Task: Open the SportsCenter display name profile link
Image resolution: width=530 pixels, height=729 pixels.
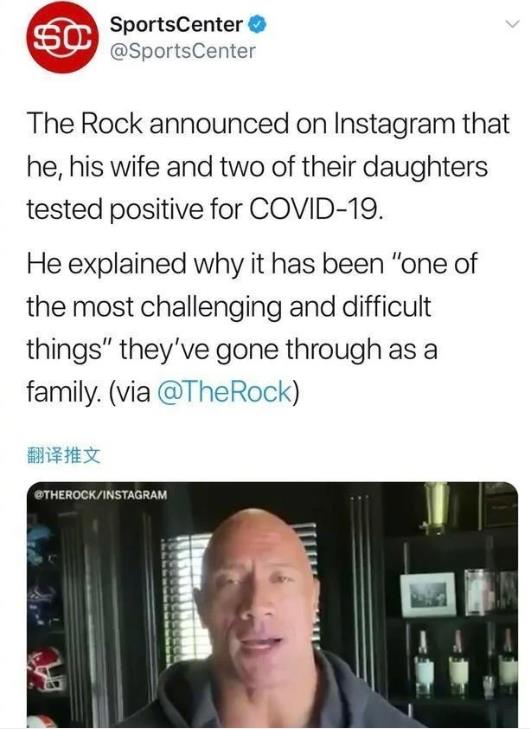Action: (x=176, y=25)
